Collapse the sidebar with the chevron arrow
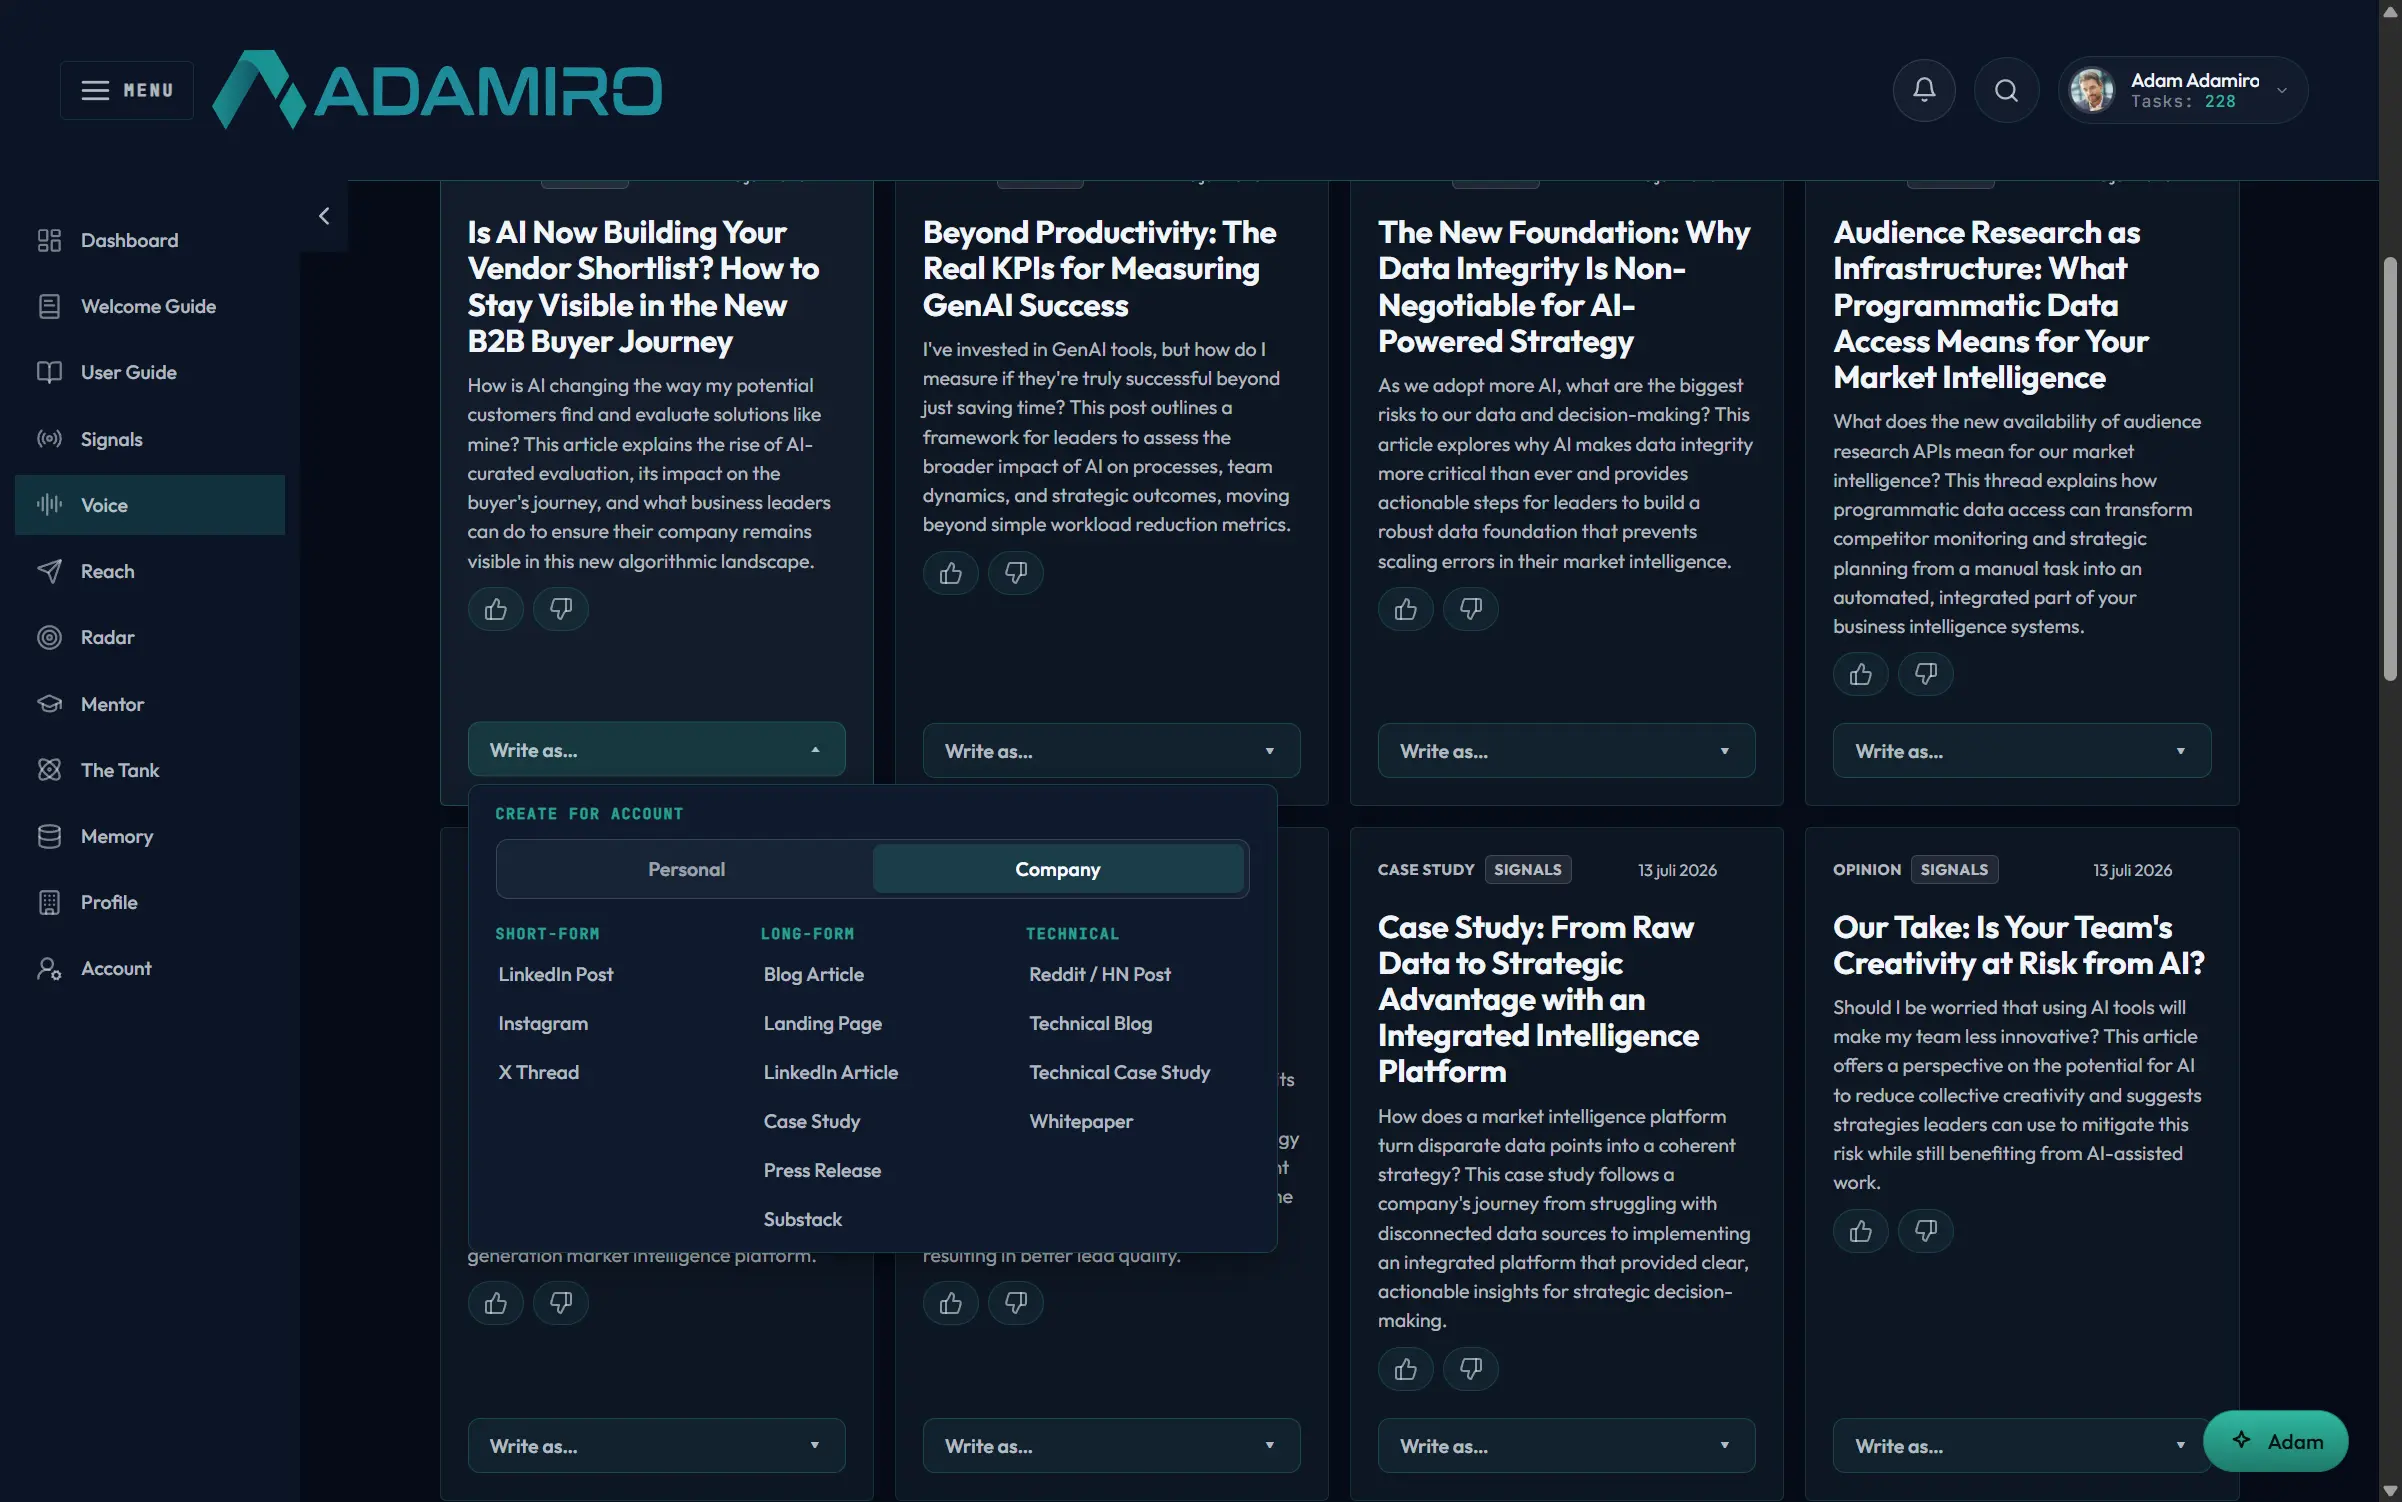Image resolution: width=2402 pixels, height=1502 pixels. [324, 216]
